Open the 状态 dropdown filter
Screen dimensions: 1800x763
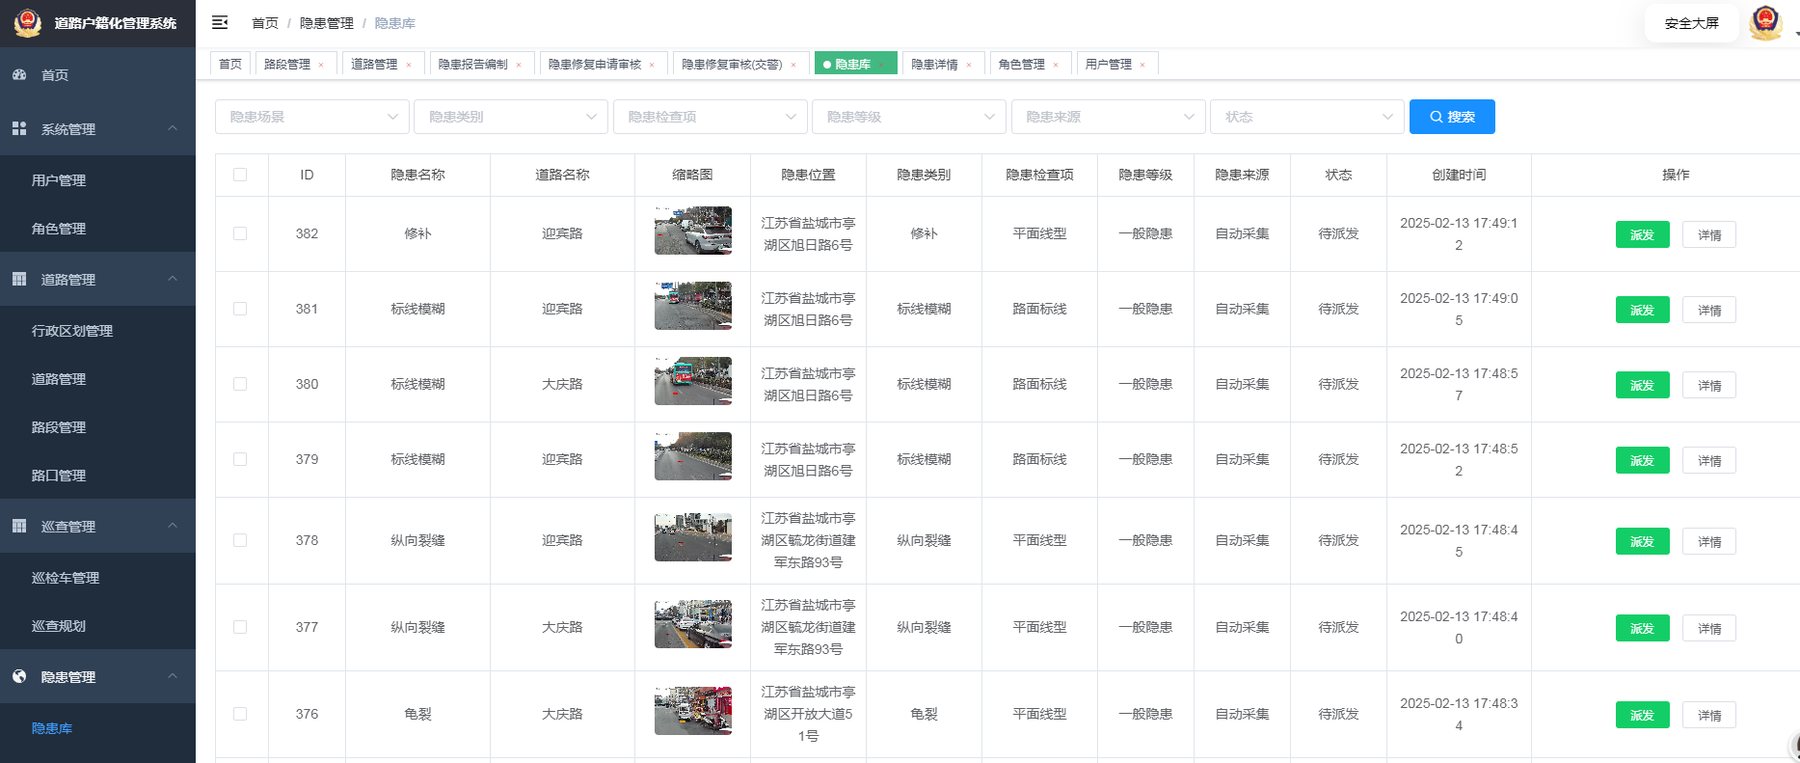coord(1307,117)
